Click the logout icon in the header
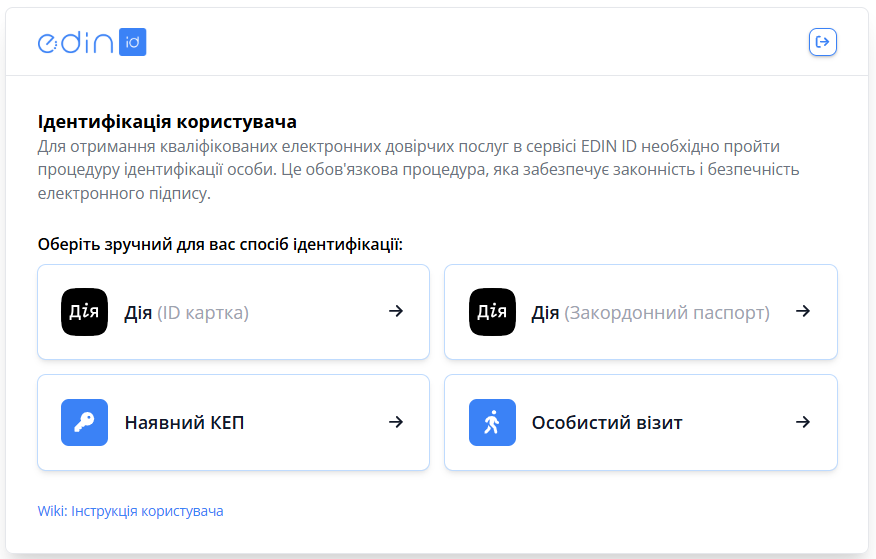 pos(822,42)
